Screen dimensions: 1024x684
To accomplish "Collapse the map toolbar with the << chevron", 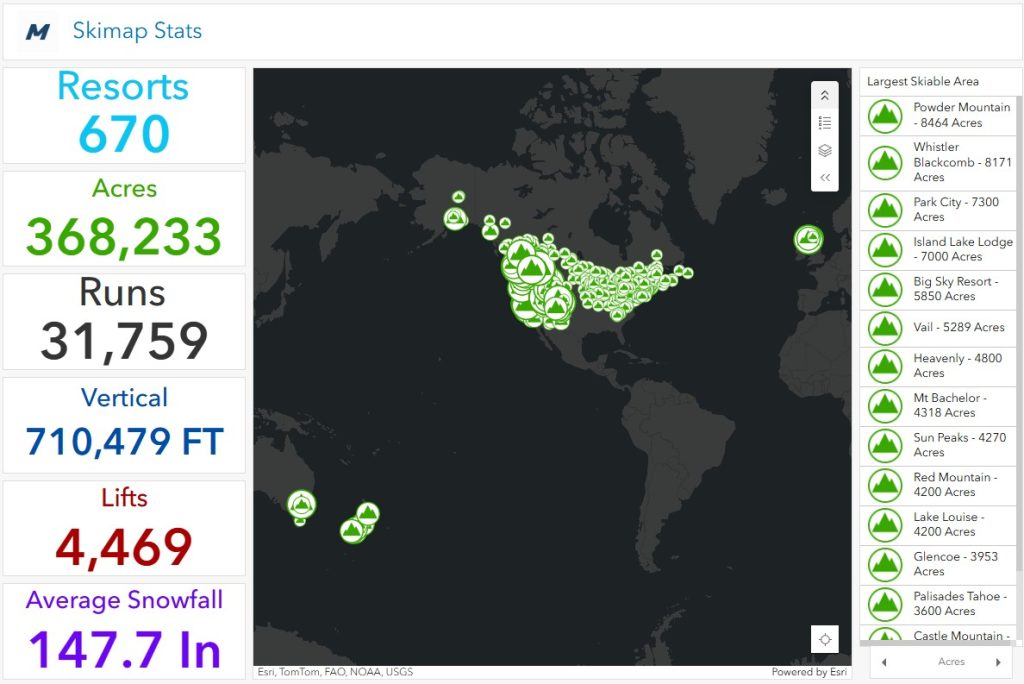I will pyautogui.click(x=824, y=177).
